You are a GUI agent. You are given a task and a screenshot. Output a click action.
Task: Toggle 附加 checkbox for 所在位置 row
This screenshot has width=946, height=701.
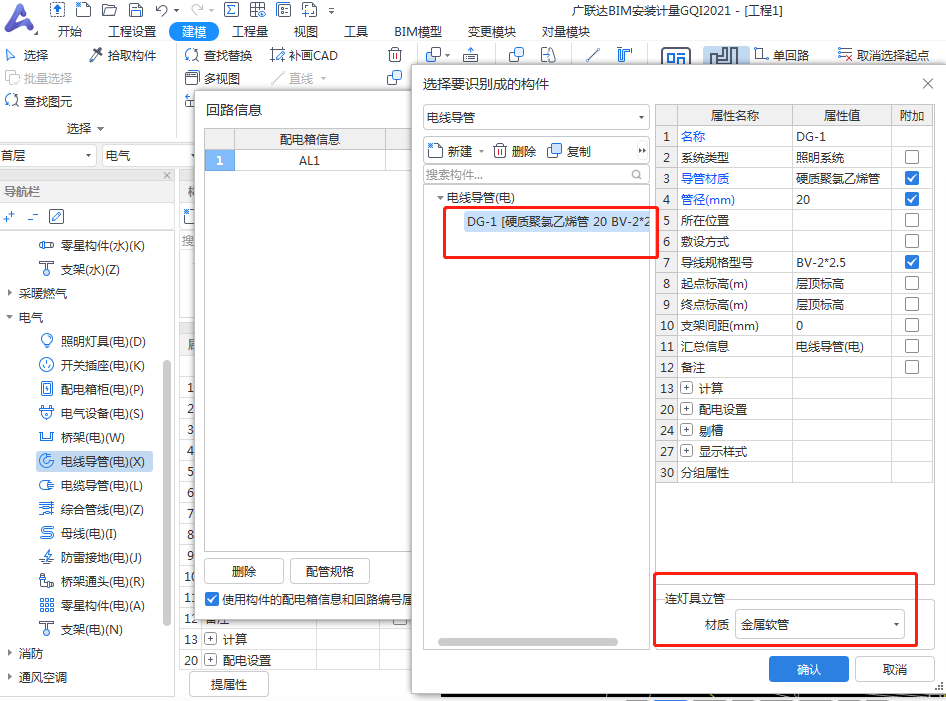coord(912,220)
